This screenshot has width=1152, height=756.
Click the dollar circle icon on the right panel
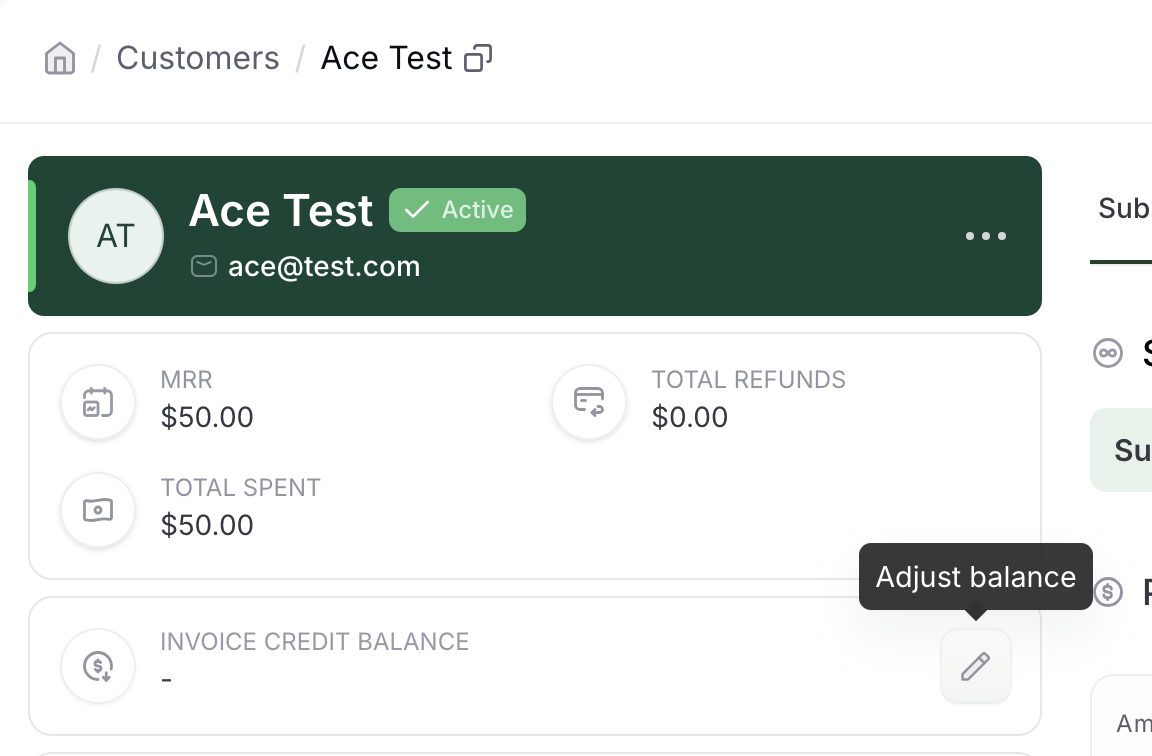point(1108,591)
